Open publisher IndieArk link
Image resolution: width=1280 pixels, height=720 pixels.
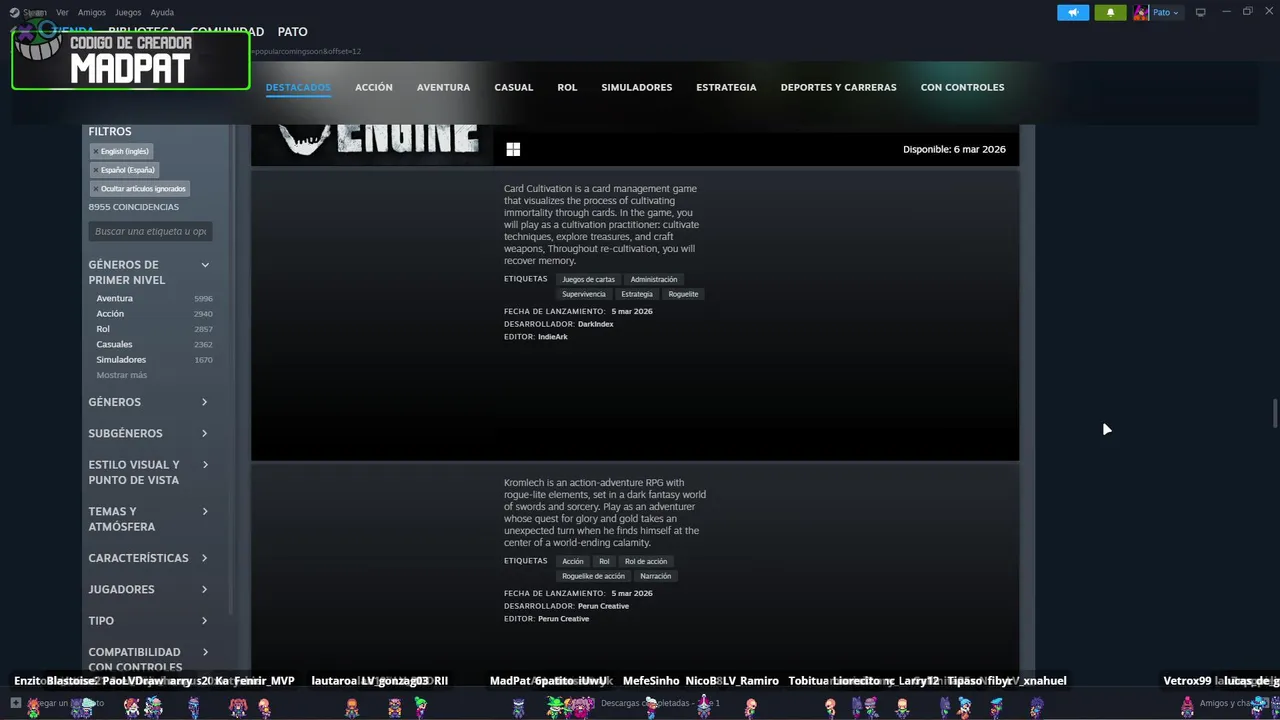[x=553, y=337]
